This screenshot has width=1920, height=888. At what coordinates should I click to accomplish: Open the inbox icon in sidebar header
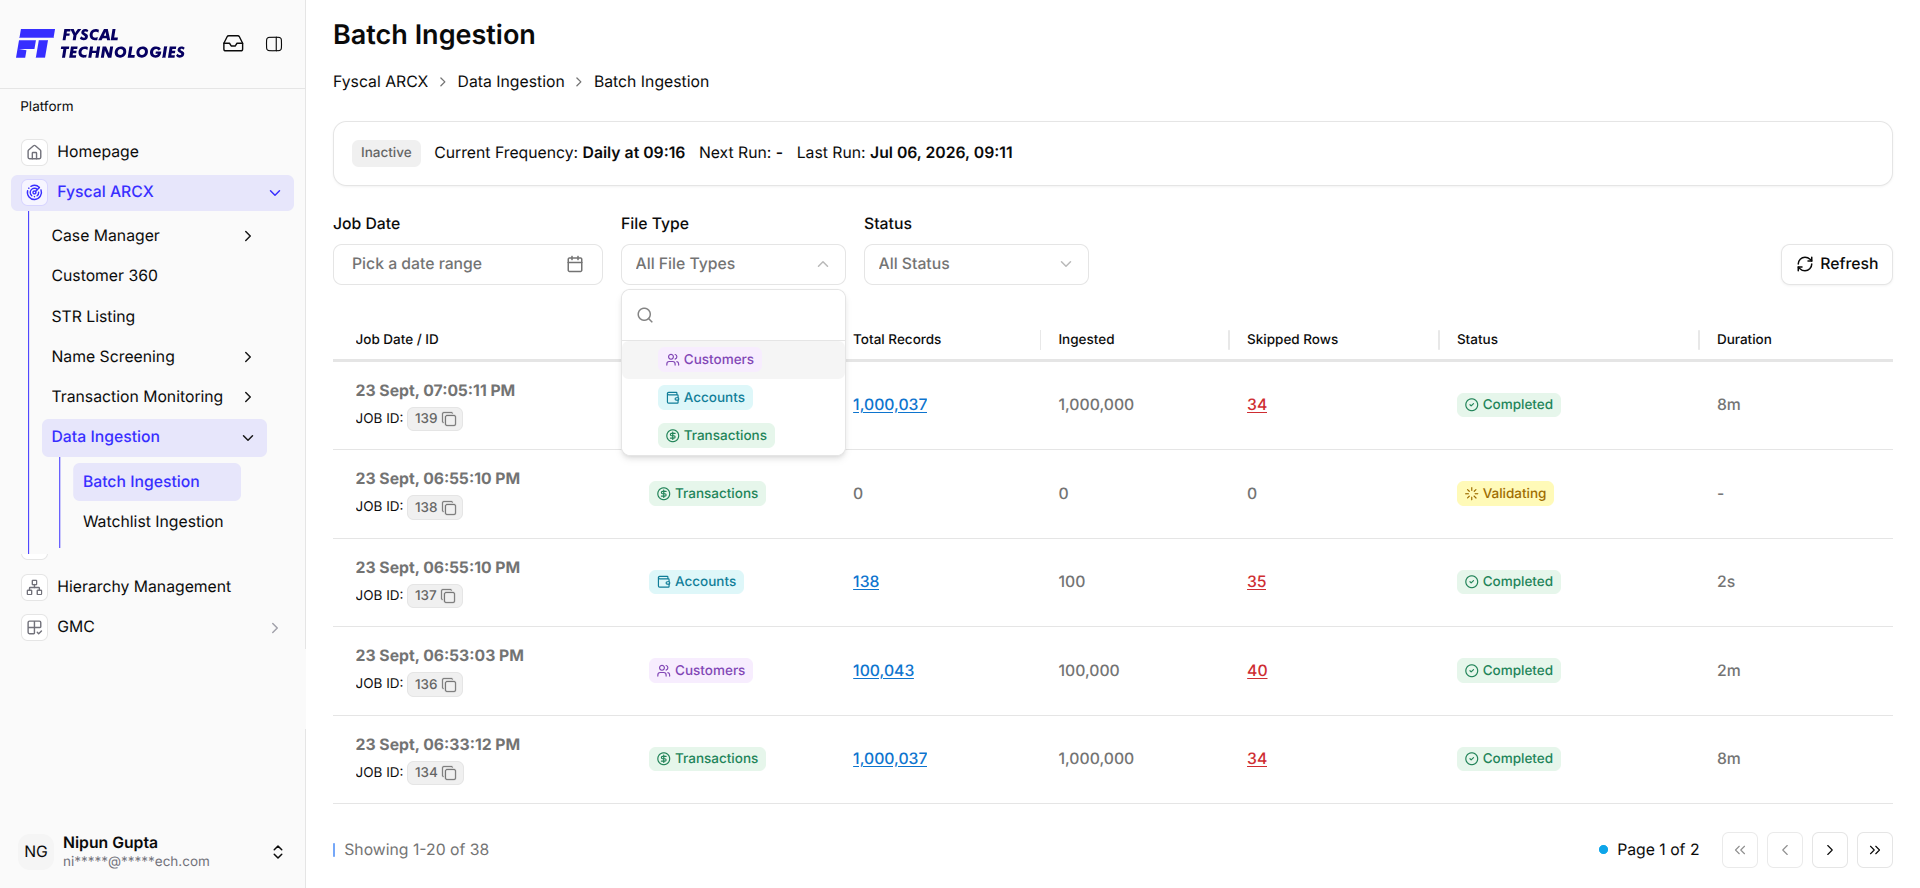(233, 44)
